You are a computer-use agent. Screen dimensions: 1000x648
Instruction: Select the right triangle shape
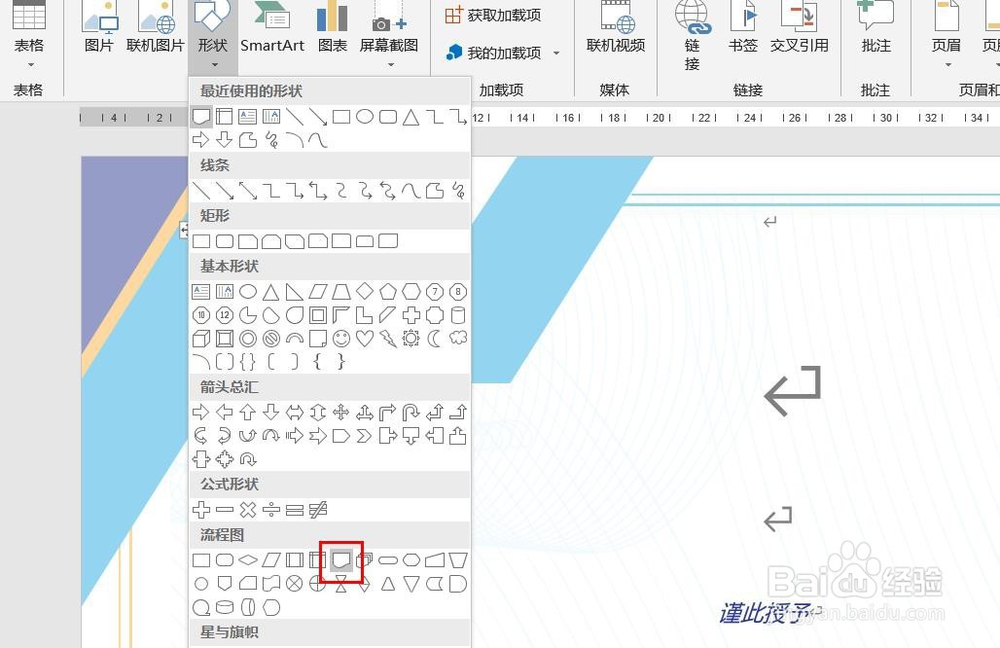coord(294,292)
